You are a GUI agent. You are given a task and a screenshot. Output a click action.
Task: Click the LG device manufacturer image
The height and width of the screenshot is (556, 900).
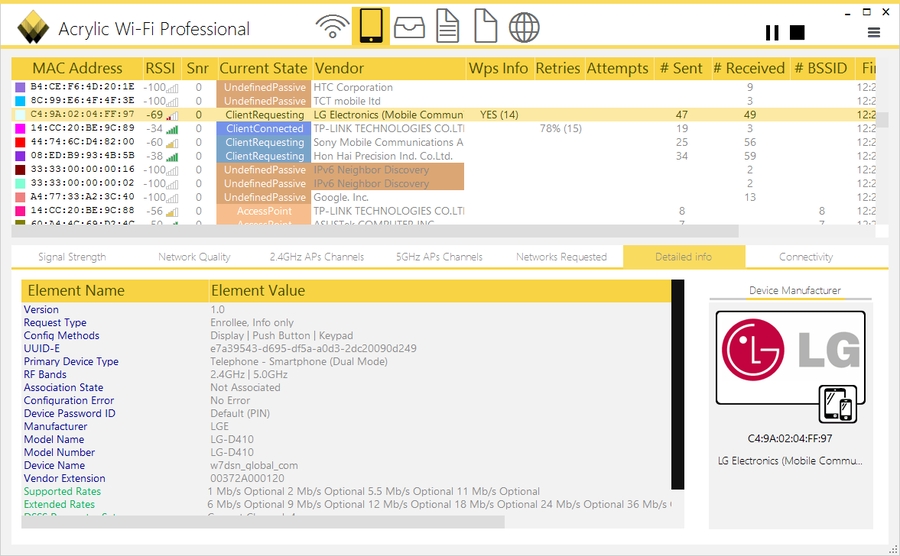tap(790, 357)
